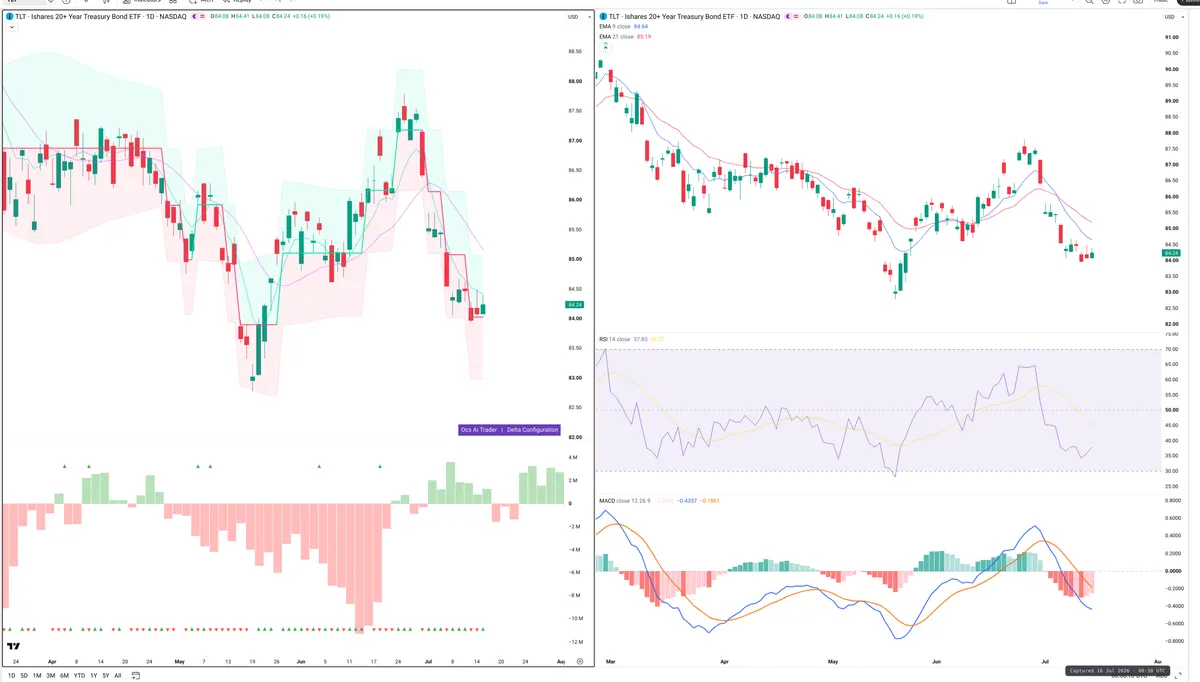Image resolution: width=1200 pixels, height=682 pixels.
Task: Select All time range
Action: pos(118,675)
